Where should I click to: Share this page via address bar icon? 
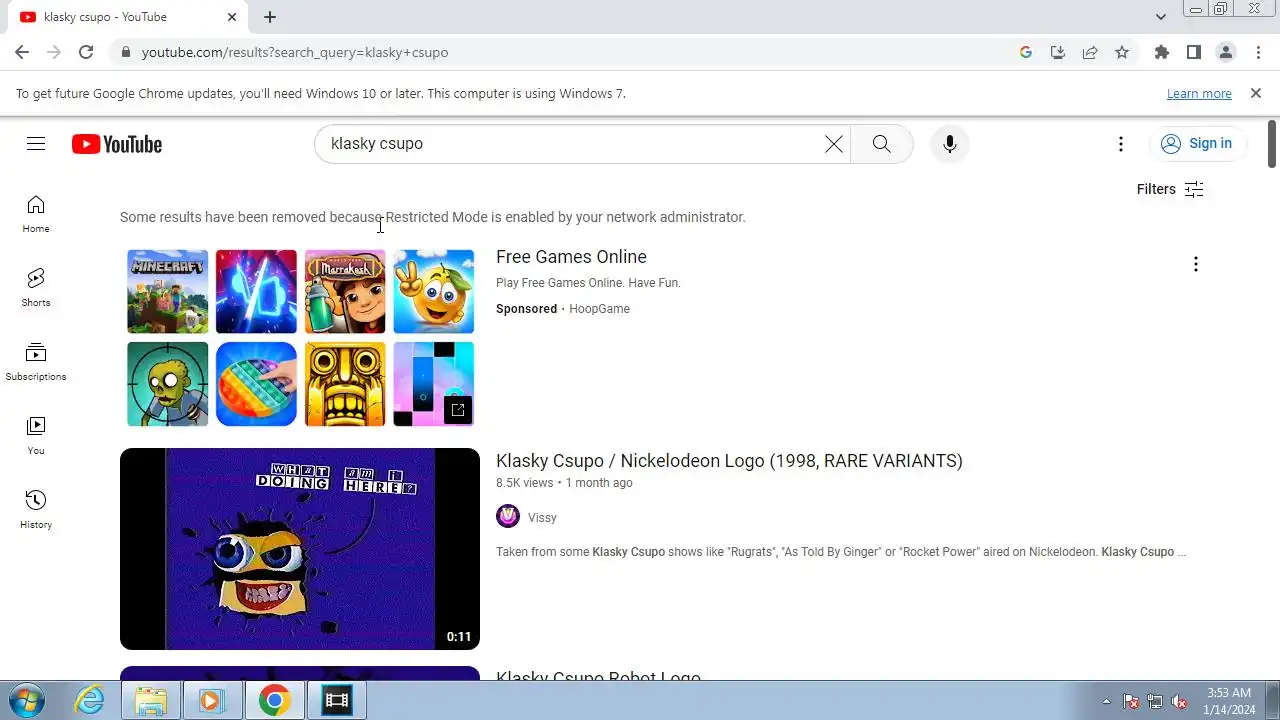pos(1090,52)
